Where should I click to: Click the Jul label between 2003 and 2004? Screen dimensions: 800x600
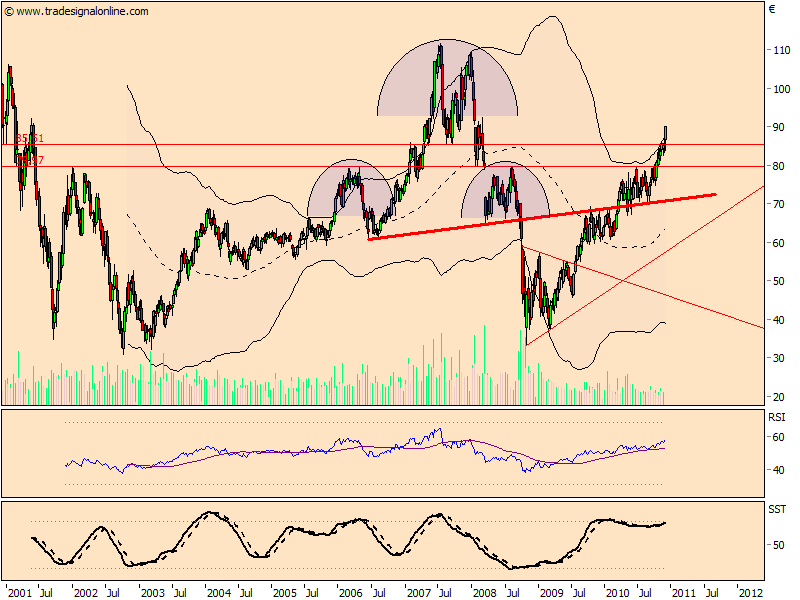coord(180,593)
